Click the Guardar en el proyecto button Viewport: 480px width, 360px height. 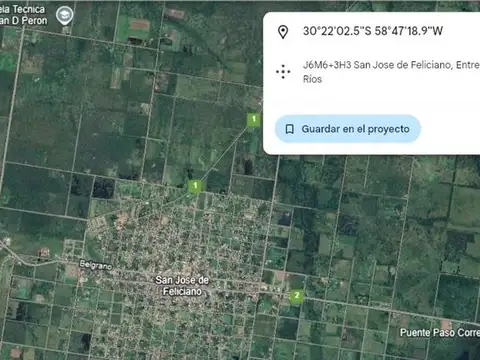pos(348,129)
